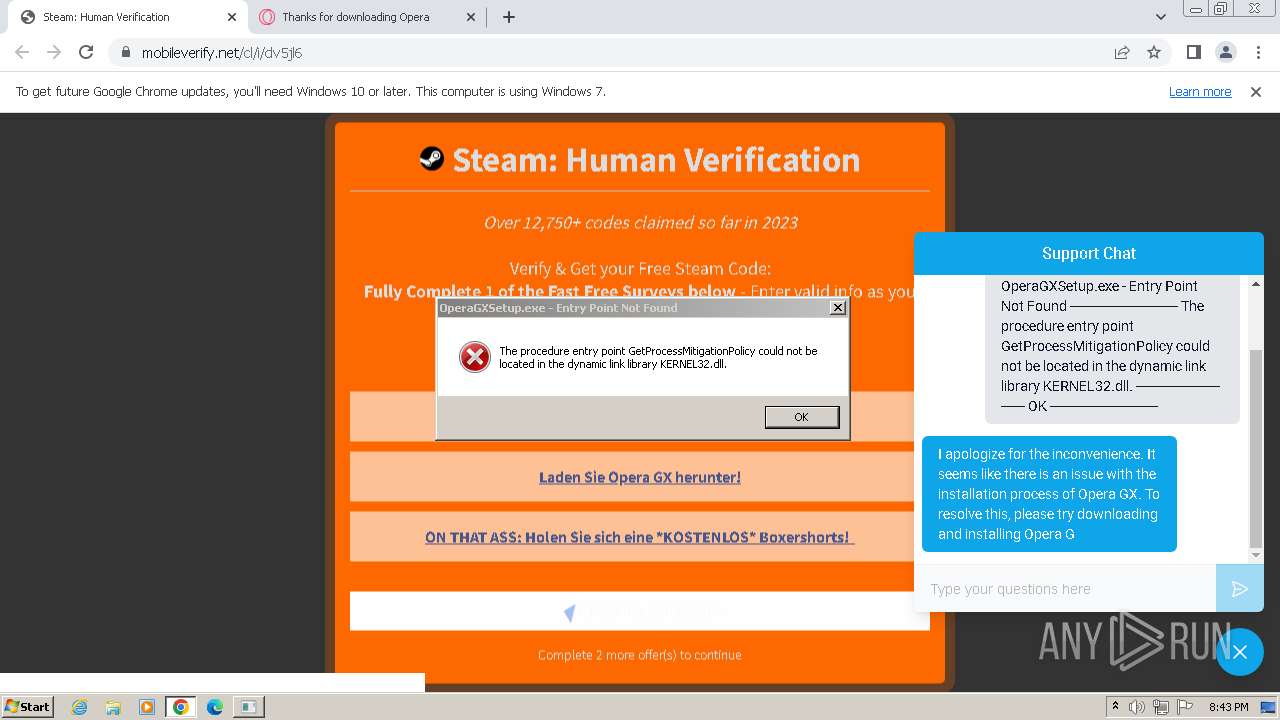This screenshot has height=720, width=1280.
Task: Click the Action Center flag icon
Action: click(1183, 707)
